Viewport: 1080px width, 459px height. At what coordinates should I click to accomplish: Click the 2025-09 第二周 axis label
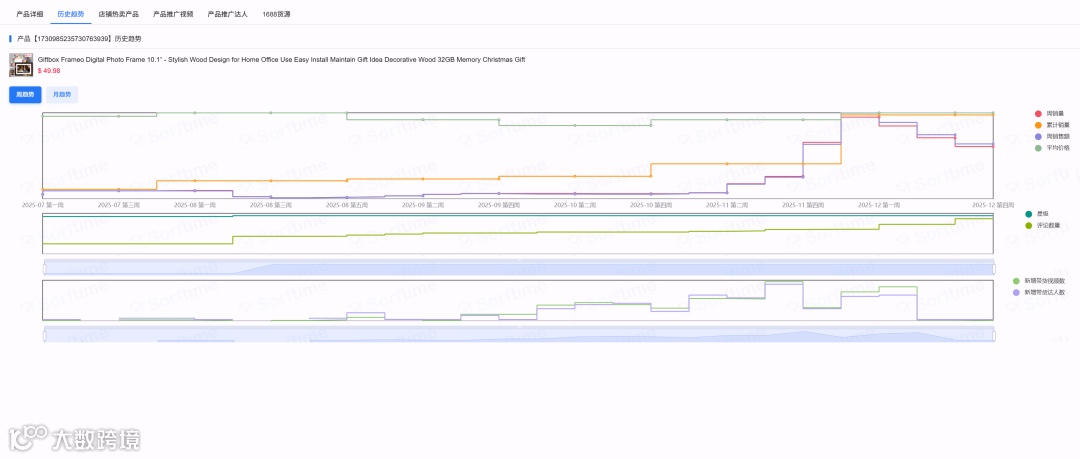tap(422, 205)
